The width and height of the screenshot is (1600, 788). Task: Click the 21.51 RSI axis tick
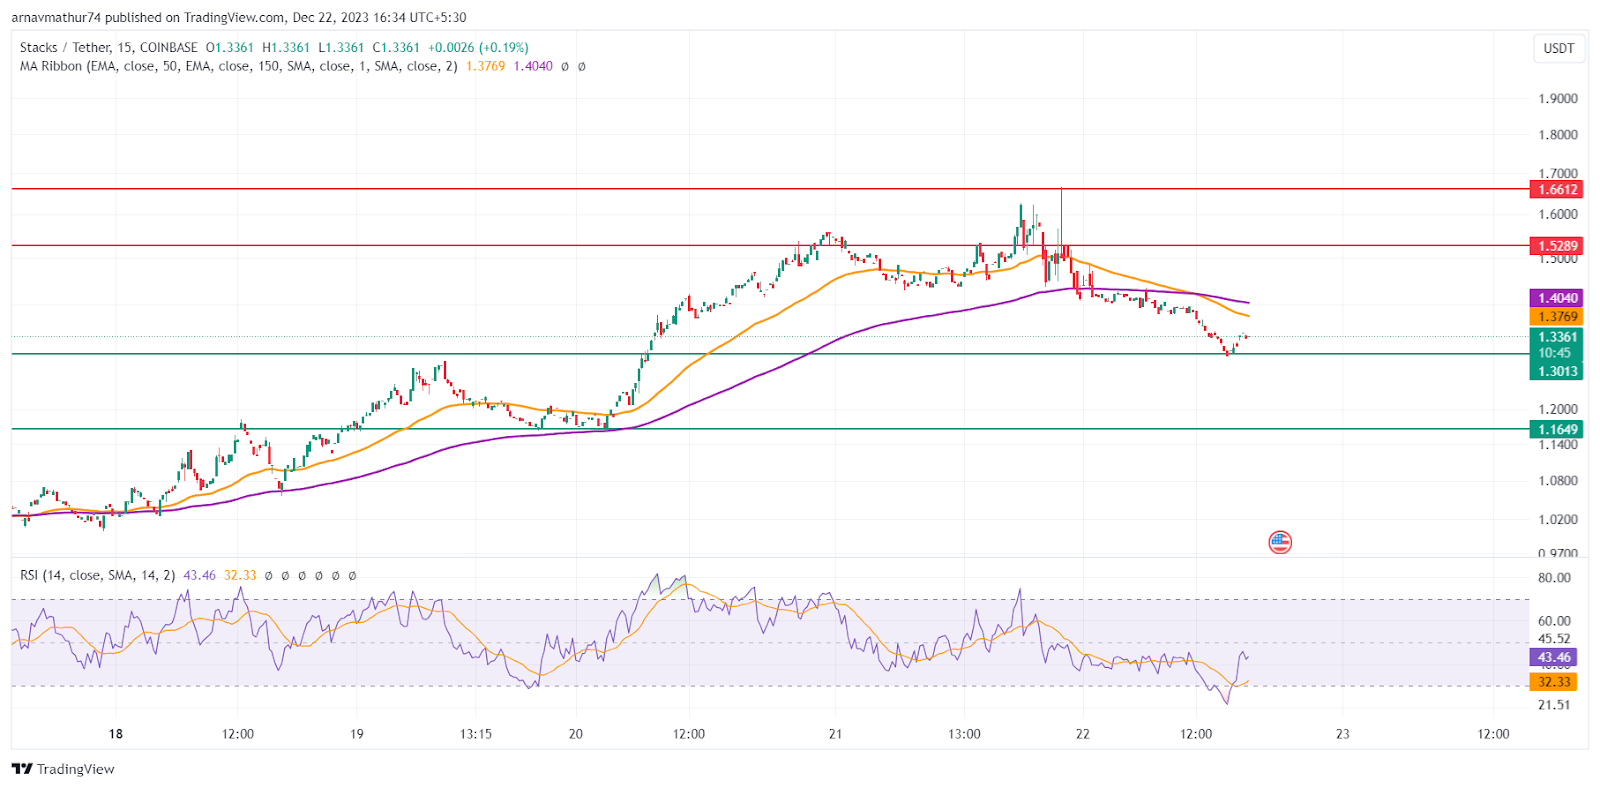(1554, 704)
